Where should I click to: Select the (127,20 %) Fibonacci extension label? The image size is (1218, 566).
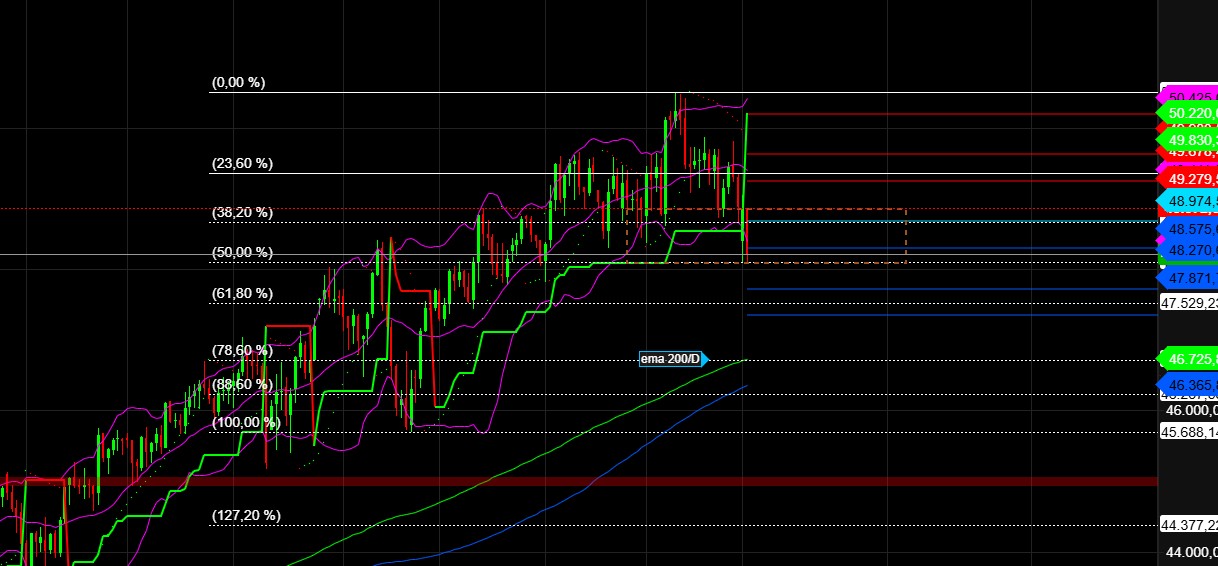pos(246,516)
